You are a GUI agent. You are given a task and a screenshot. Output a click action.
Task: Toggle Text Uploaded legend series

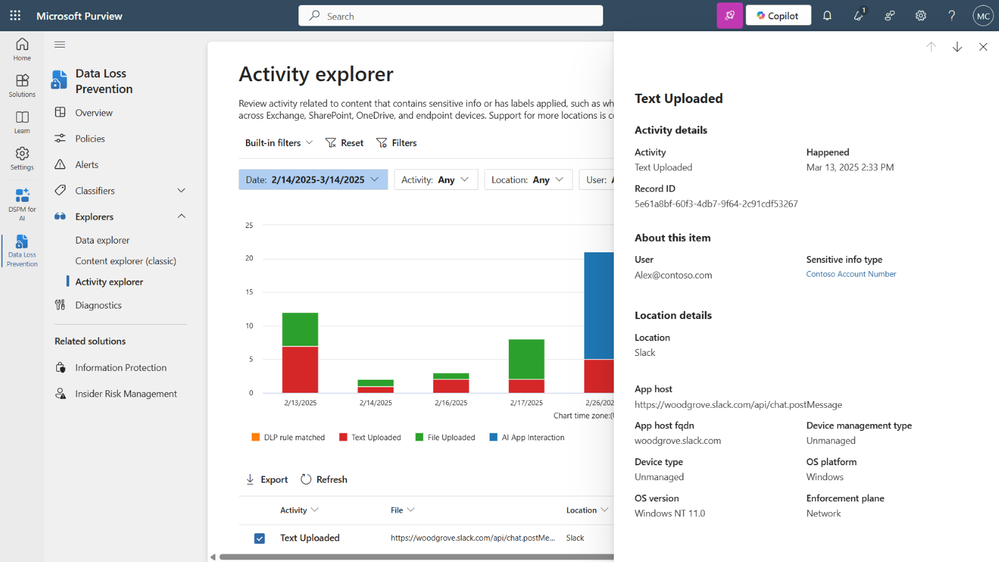[370, 437]
